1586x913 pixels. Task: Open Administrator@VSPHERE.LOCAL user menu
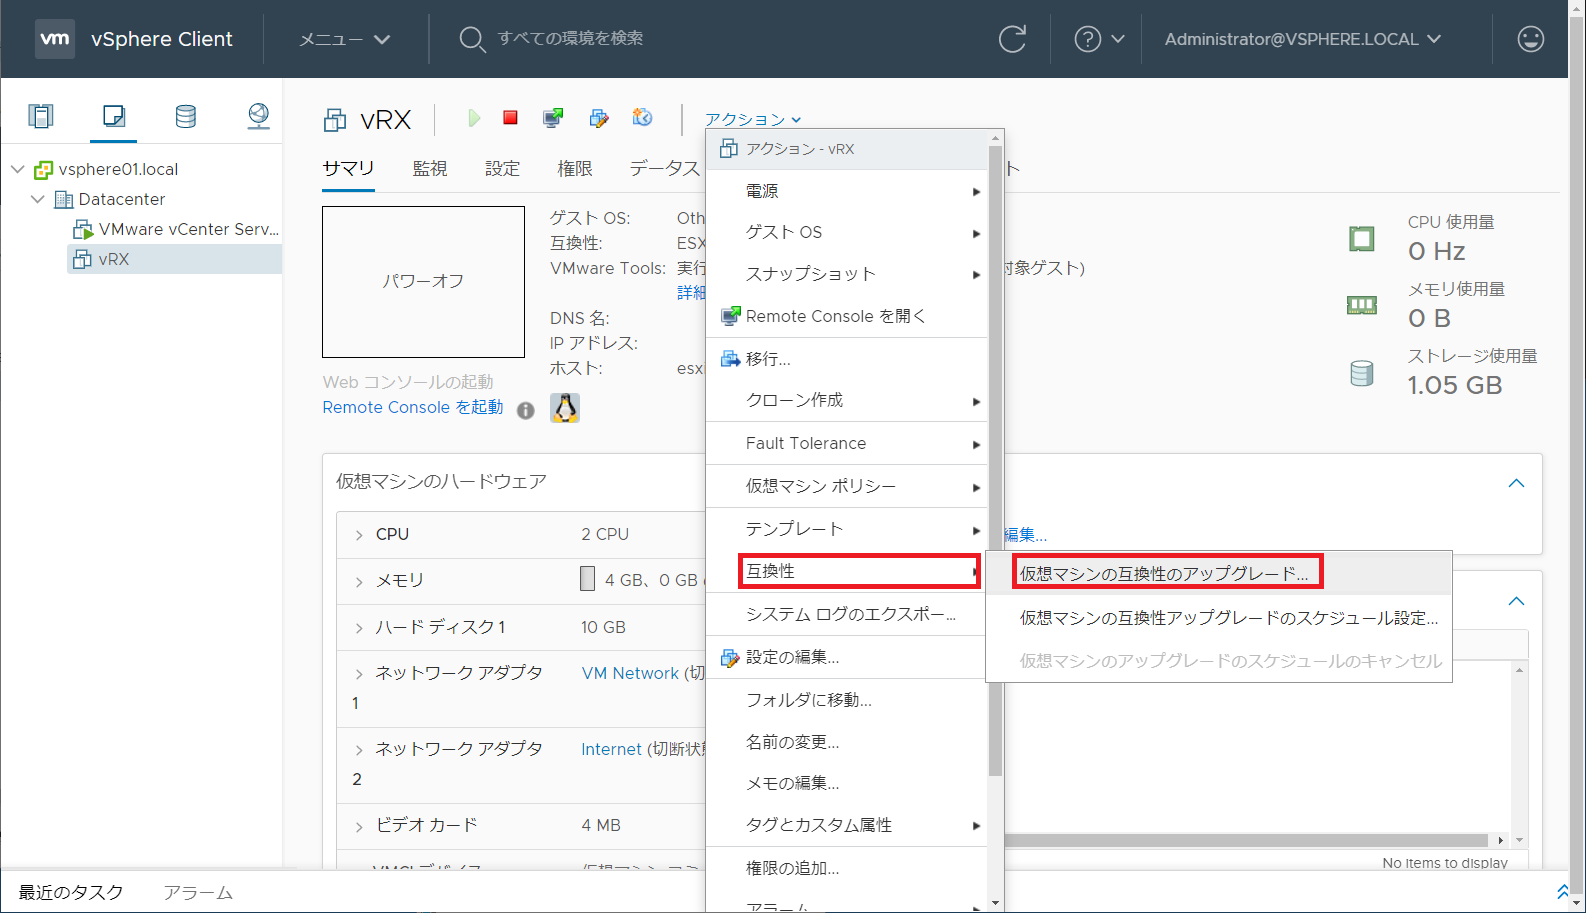point(1302,39)
